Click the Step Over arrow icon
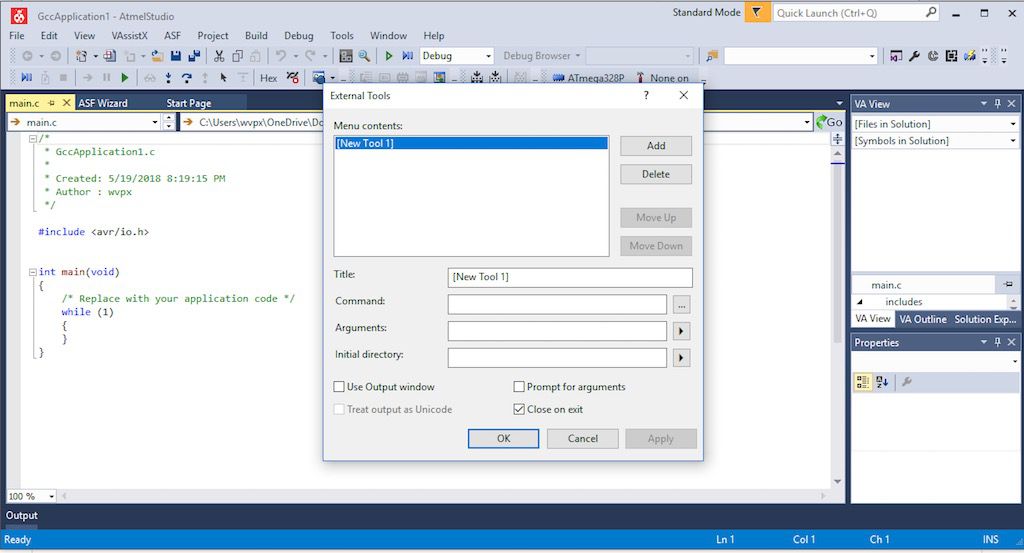Image resolution: width=1024 pixels, height=553 pixels. [187, 78]
